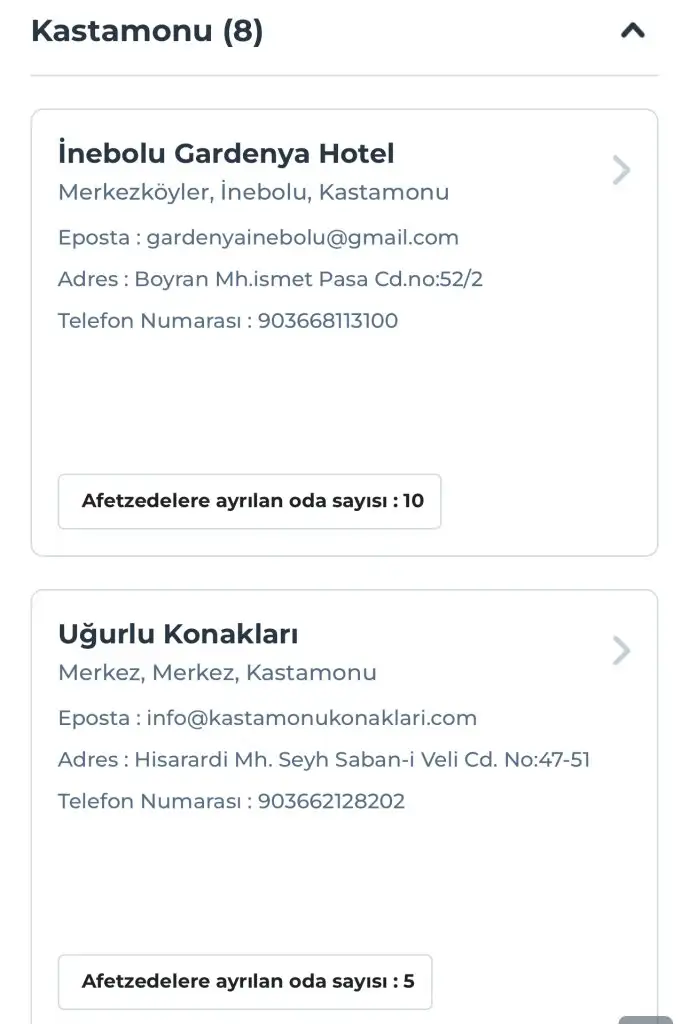This screenshot has height=1024, width=689.
Task: Open İnebolu Gardenya Hotel arrow icon
Action: [621, 171]
